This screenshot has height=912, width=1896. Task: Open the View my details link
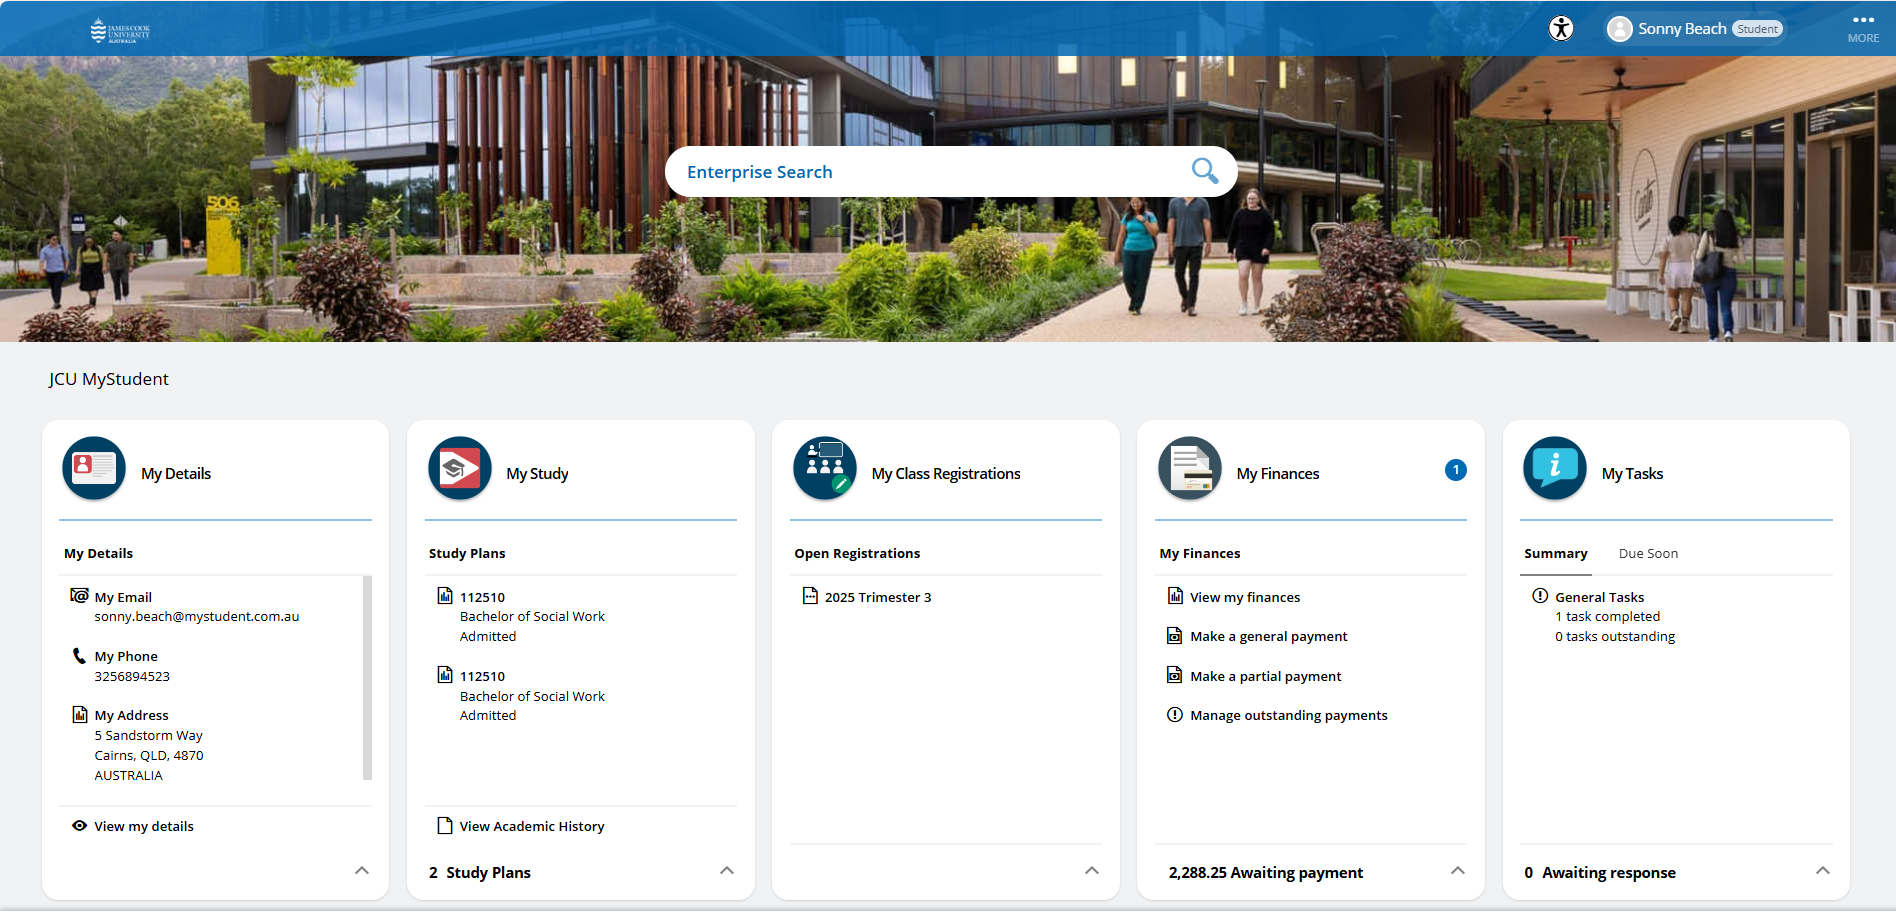144,827
